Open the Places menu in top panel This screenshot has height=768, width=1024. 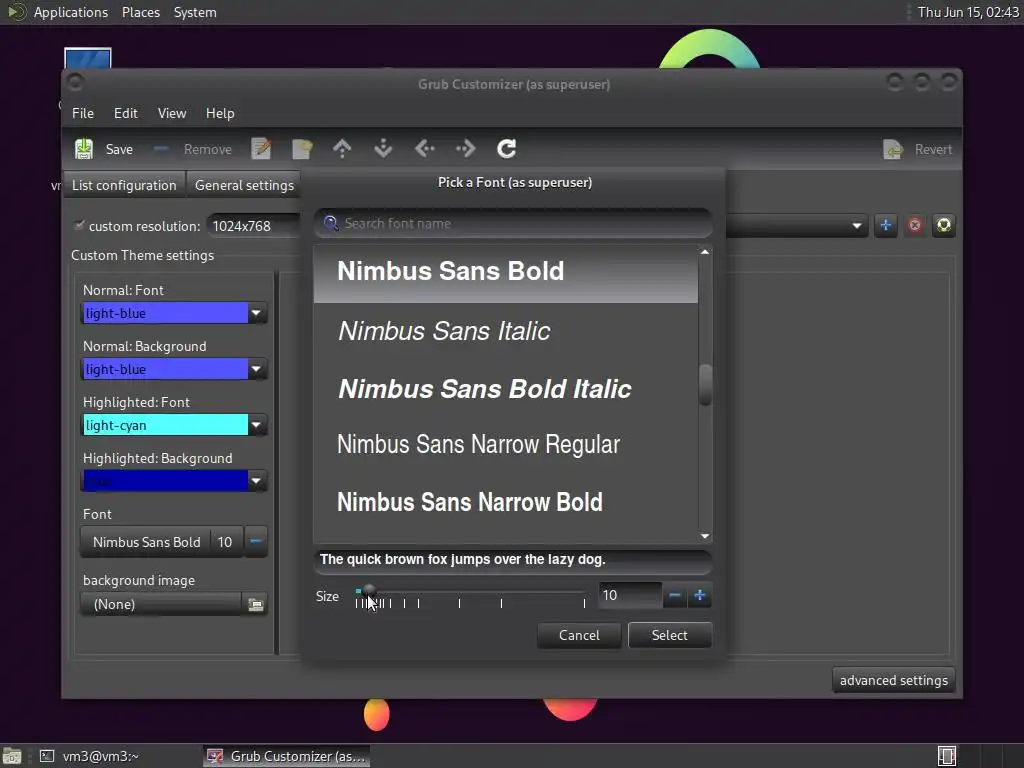click(140, 12)
